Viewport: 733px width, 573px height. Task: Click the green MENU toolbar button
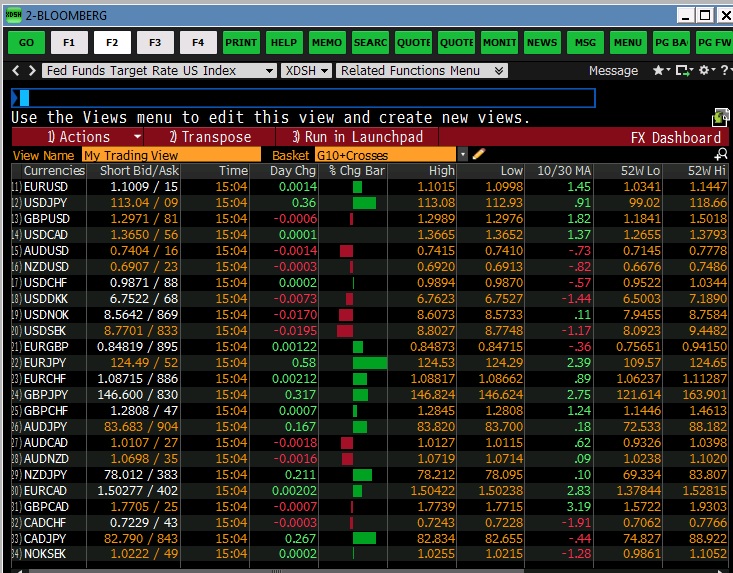tap(628, 43)
